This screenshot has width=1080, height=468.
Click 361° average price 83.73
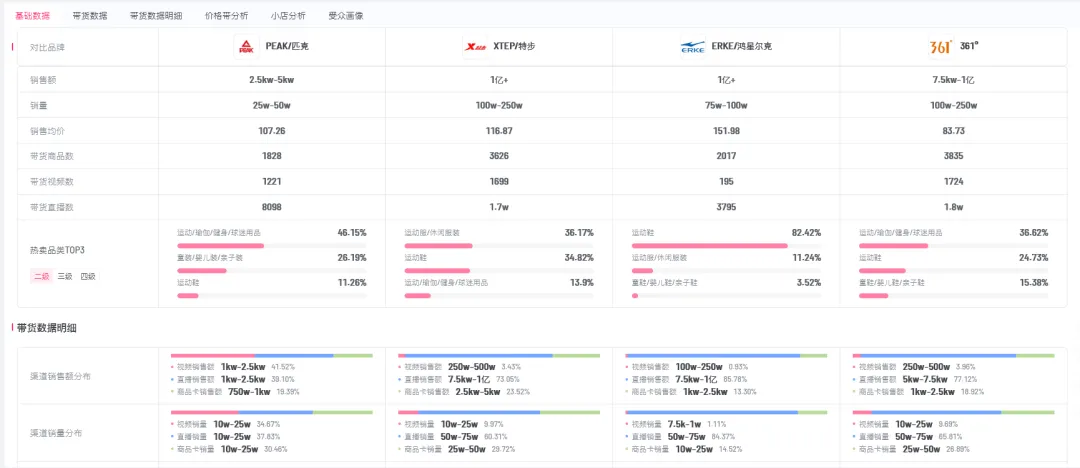[x=953, y=131]
